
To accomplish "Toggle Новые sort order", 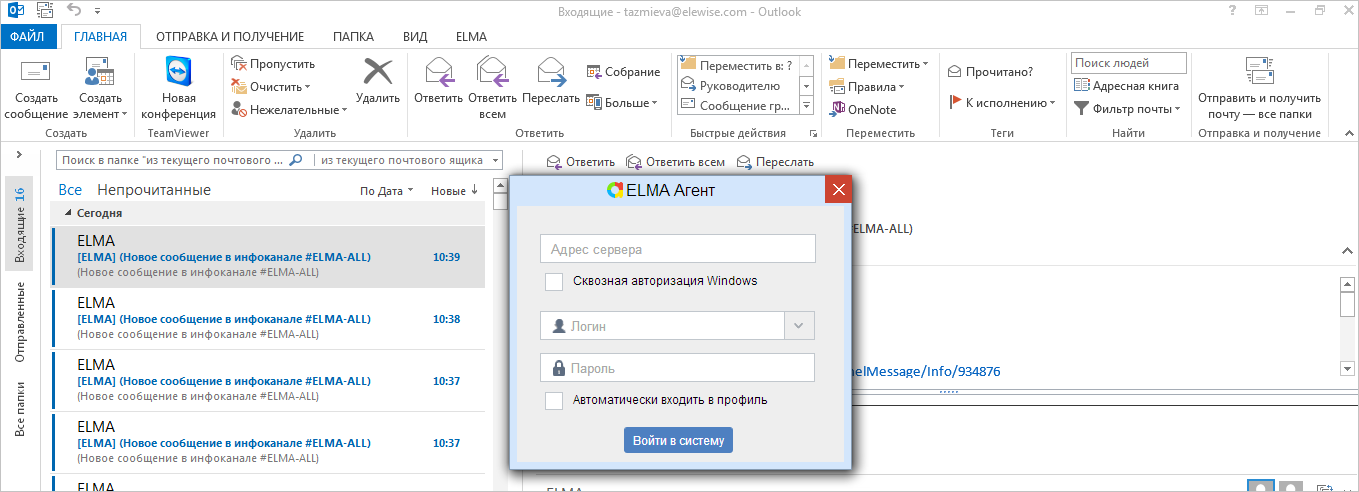I will [x=454, y=191].
